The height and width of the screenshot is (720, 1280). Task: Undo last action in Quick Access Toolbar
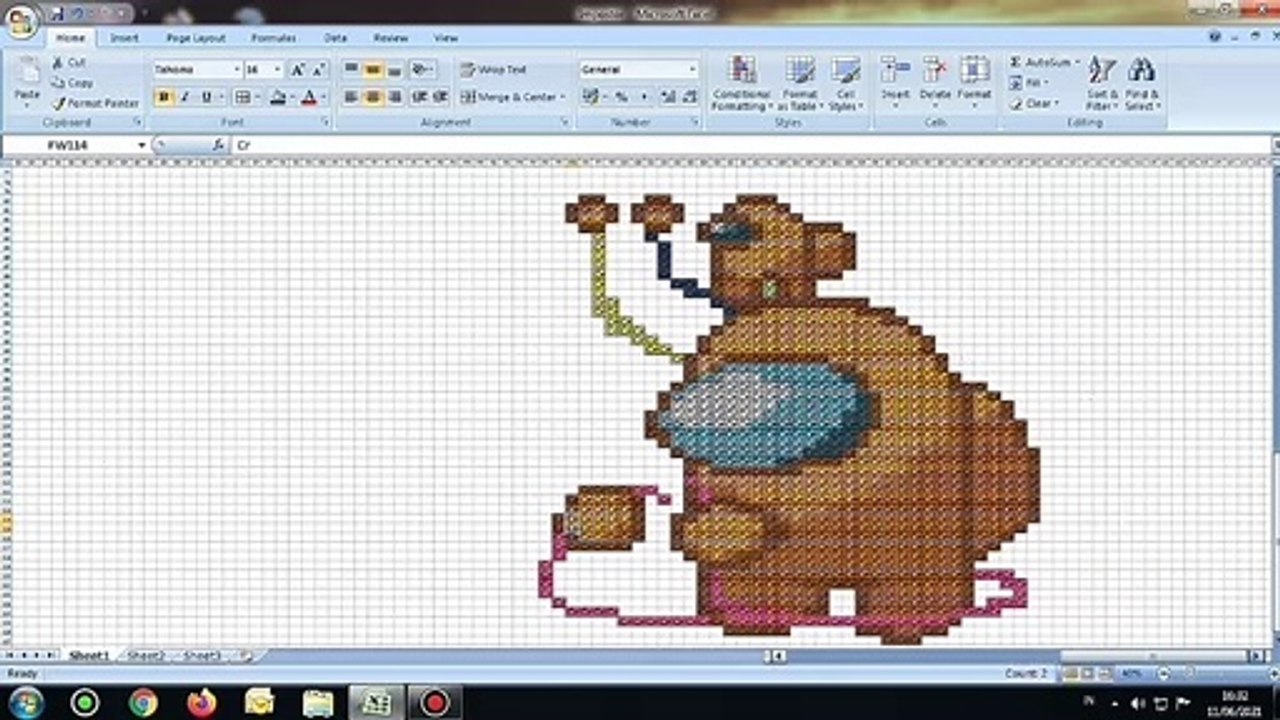78,14
